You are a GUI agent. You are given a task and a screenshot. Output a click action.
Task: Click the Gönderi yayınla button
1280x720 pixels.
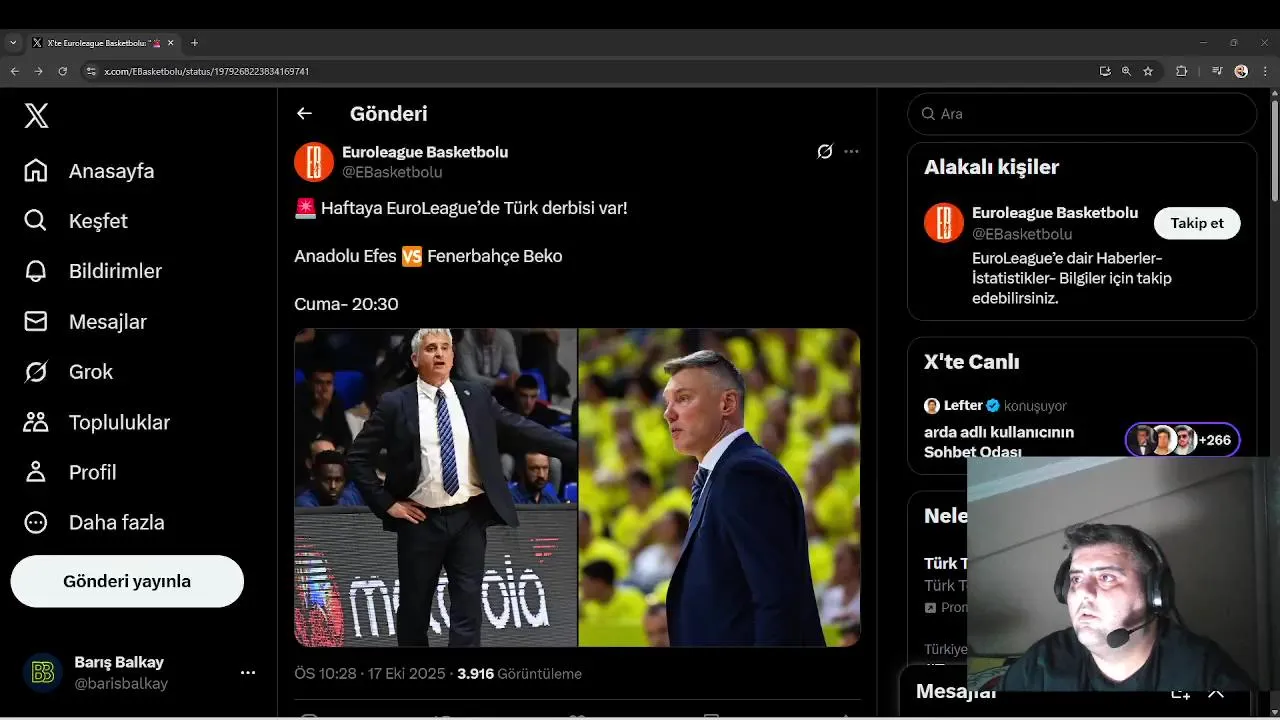127,581
